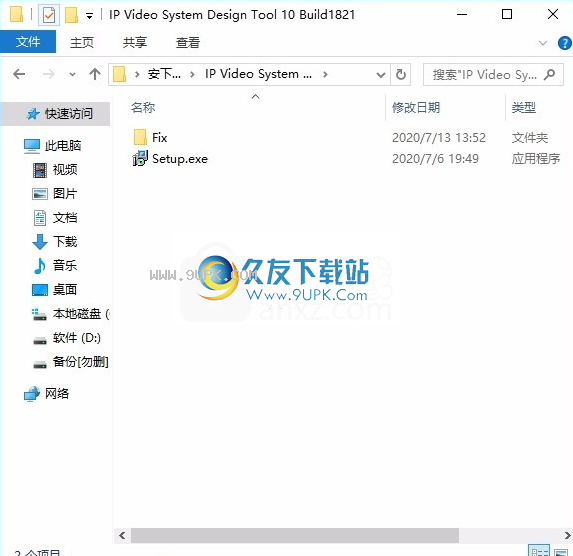Select the Fix folder

tap(160, 138)
